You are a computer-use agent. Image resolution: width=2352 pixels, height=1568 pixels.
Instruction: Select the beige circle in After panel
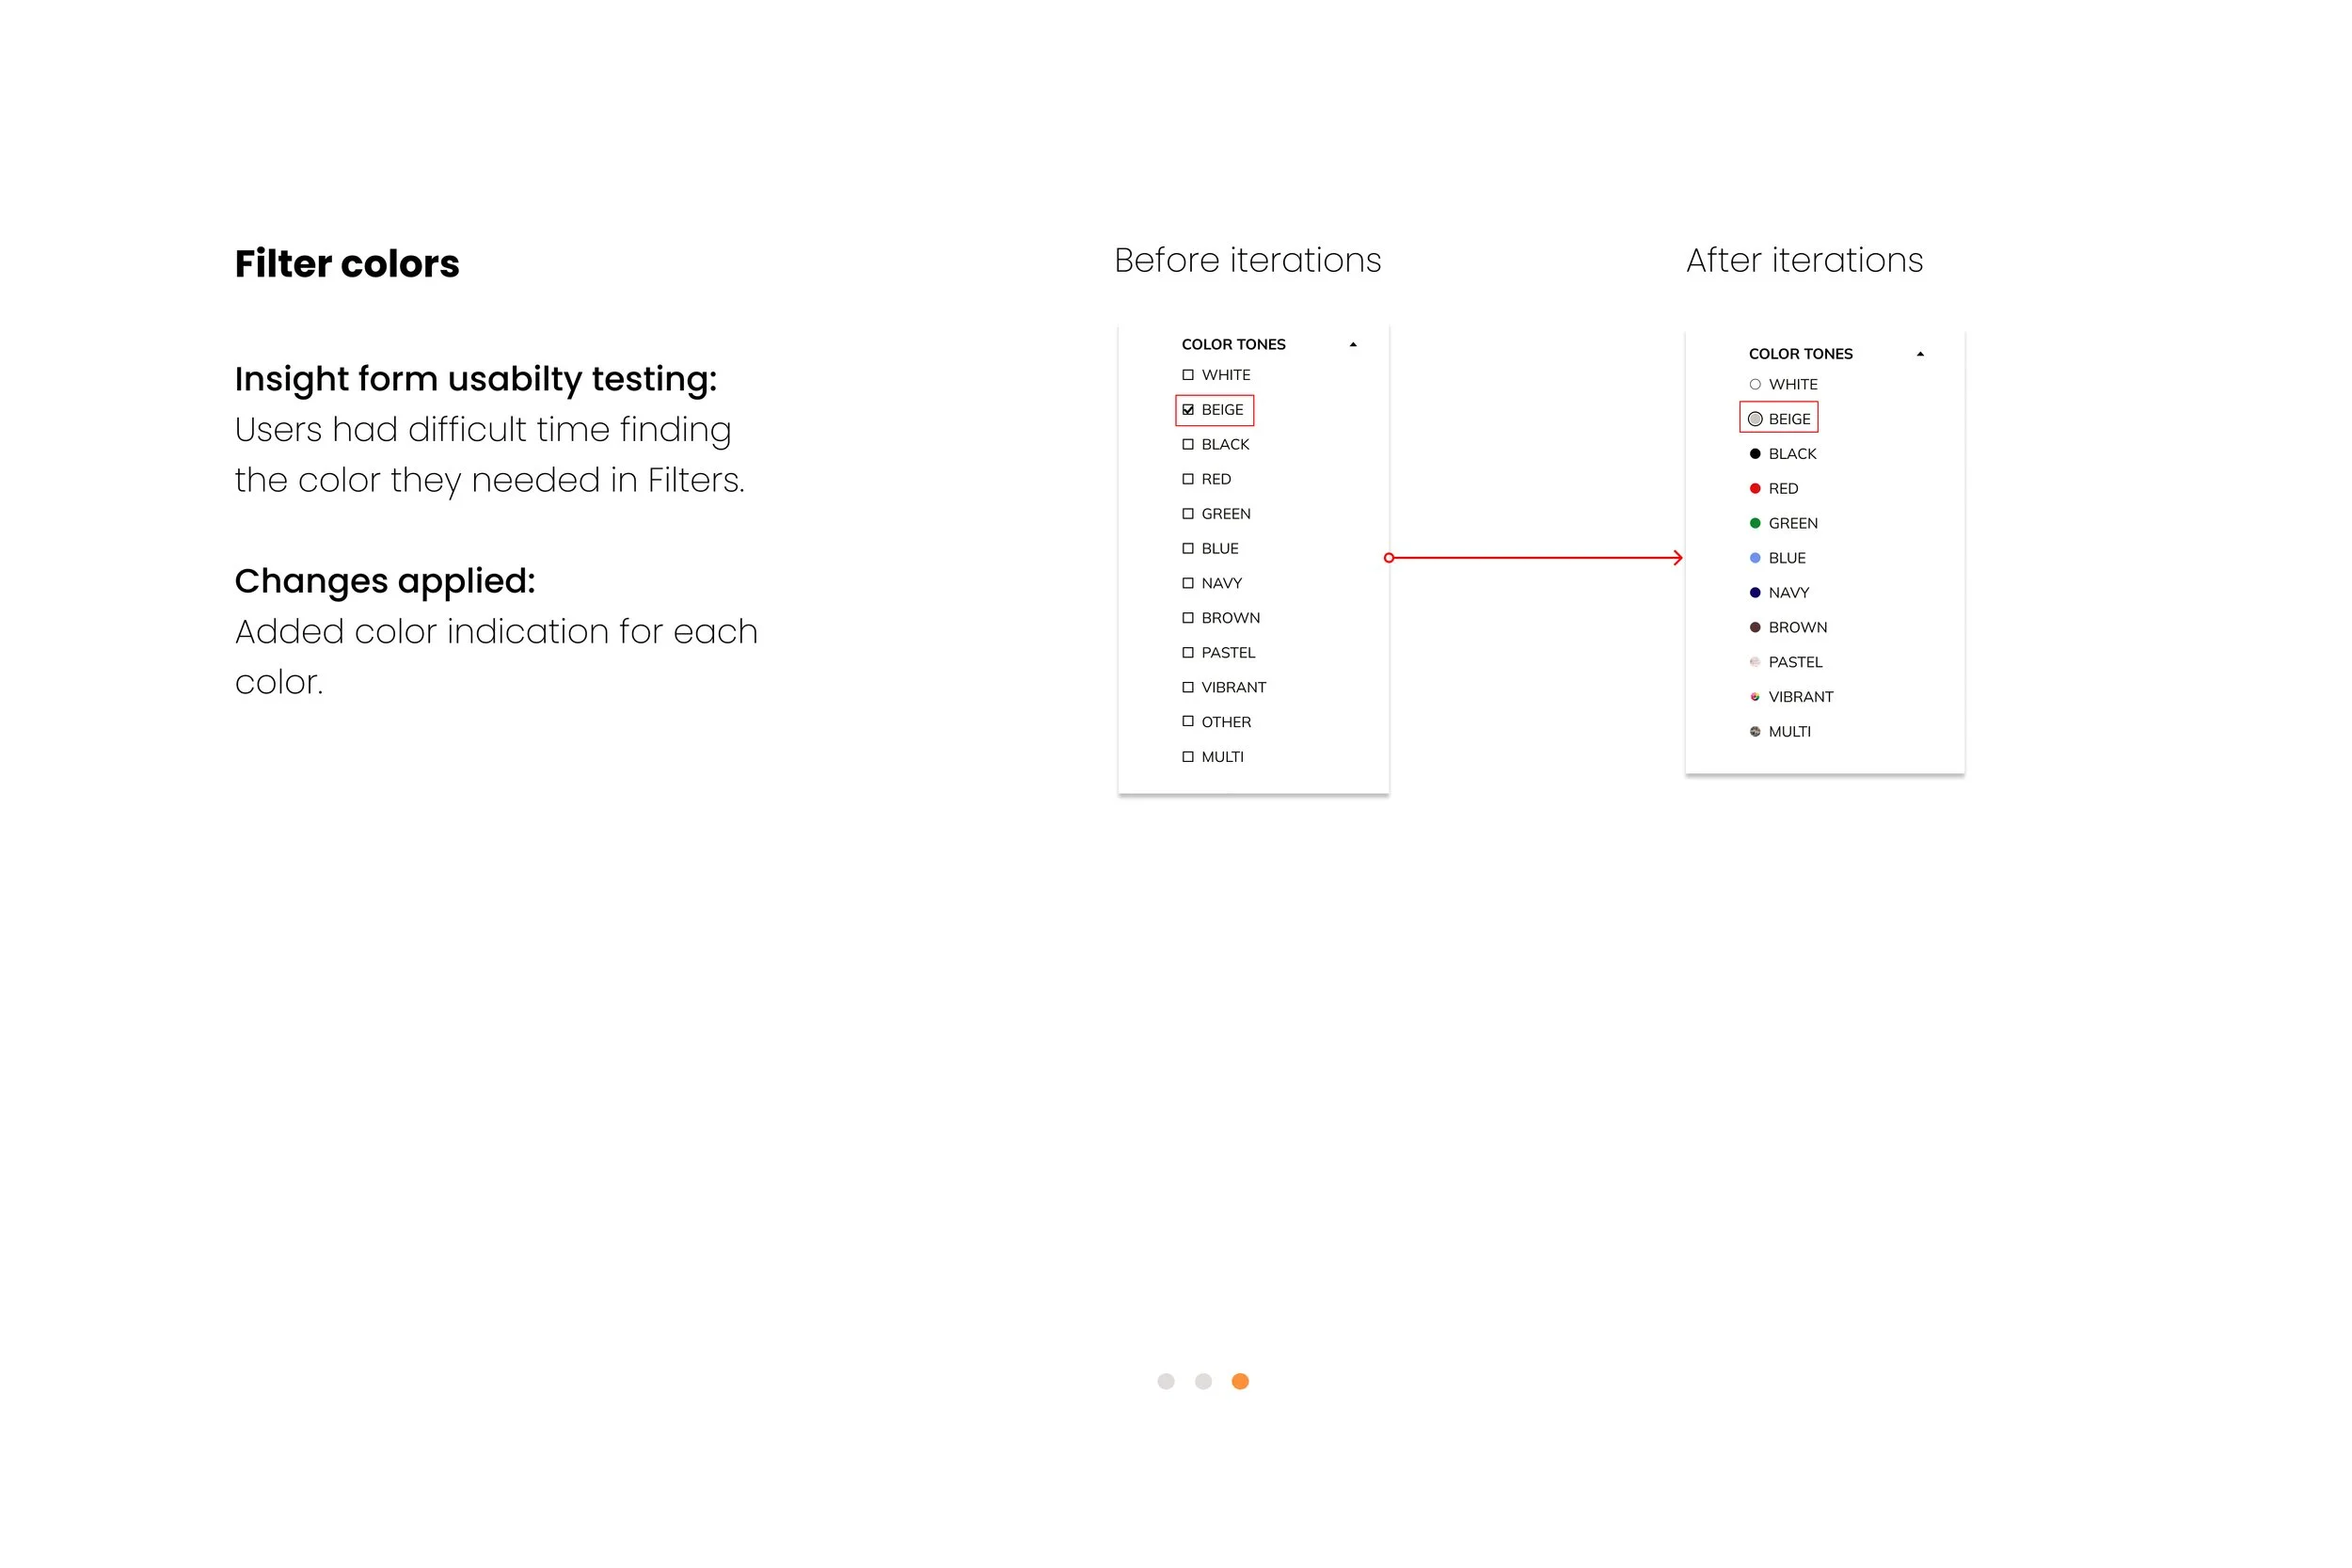1755,419
